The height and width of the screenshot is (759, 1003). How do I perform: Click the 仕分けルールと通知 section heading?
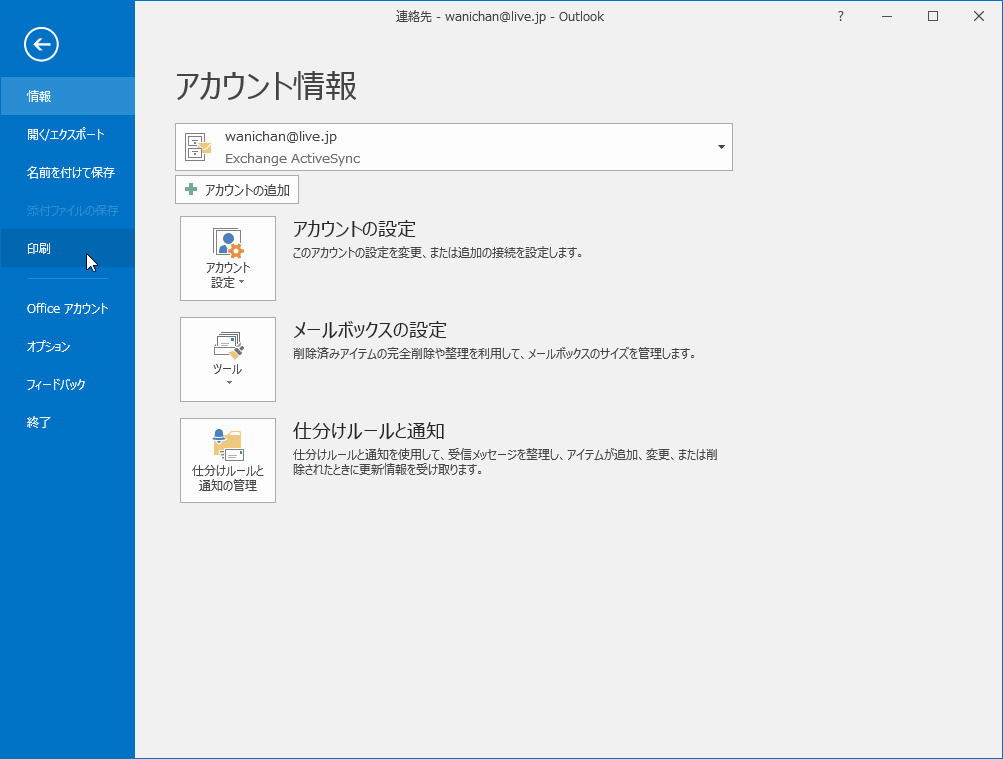click(368, 431)
